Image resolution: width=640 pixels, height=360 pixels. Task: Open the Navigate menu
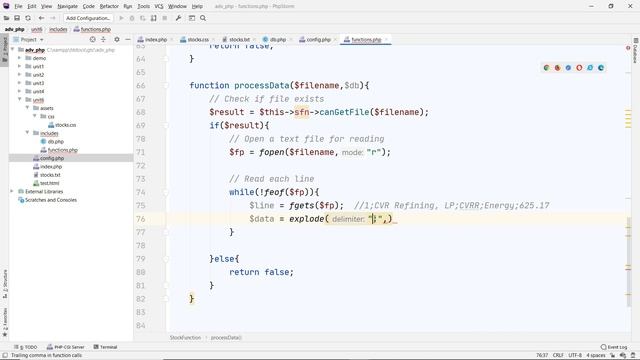click(67, 7)
